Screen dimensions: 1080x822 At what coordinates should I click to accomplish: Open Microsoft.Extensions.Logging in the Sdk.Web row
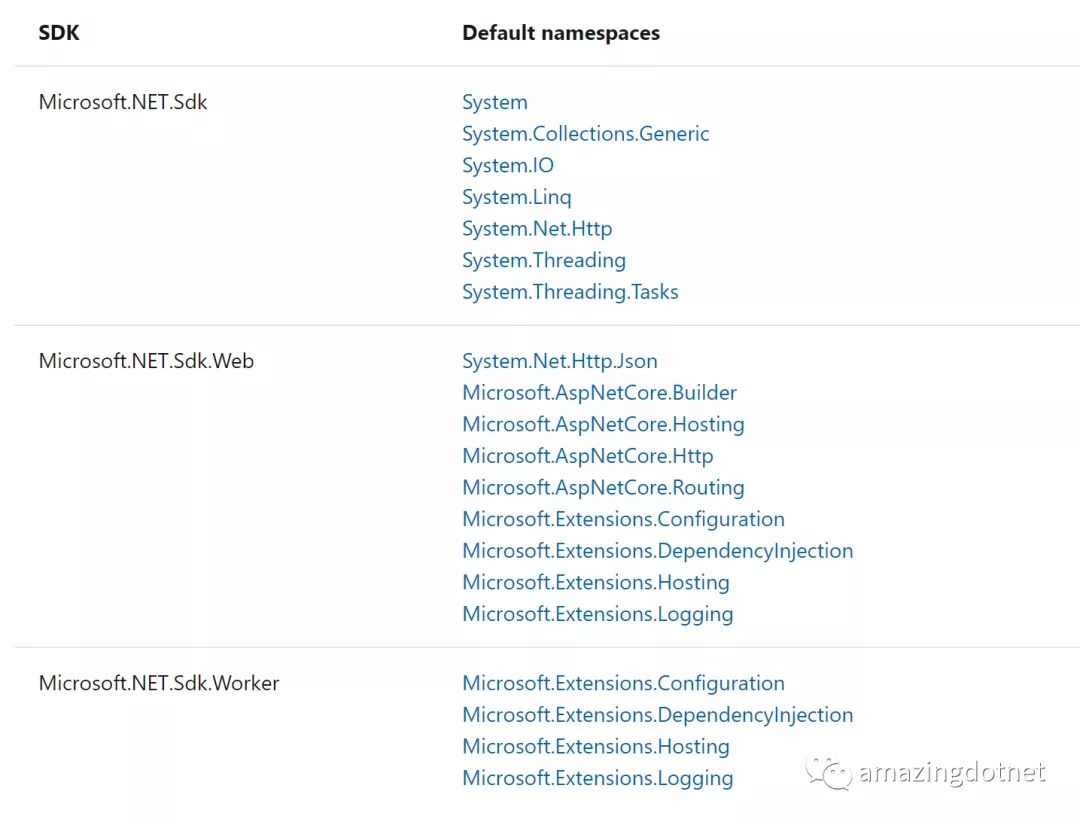click(x=597, y=614)
